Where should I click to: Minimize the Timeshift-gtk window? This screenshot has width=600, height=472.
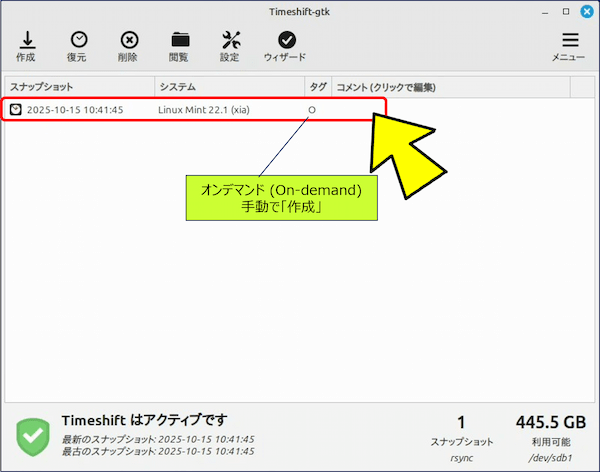(x=545, y=11)
